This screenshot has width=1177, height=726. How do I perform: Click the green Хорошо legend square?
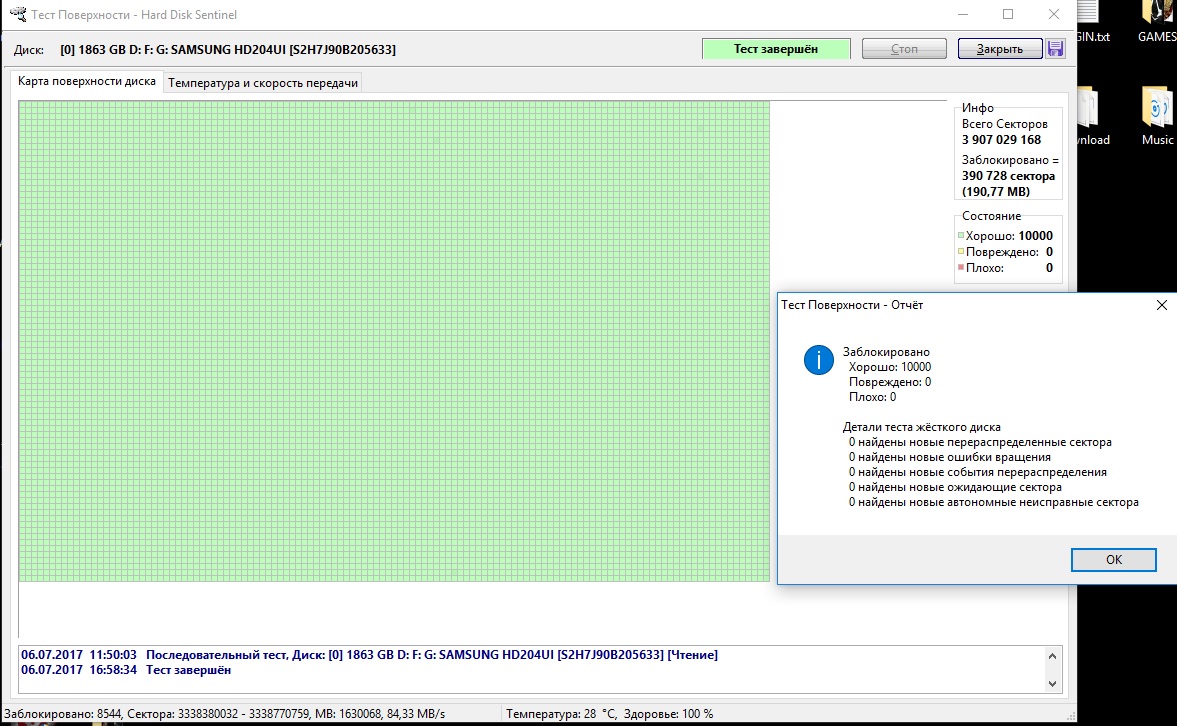click(x=961, y=236)
